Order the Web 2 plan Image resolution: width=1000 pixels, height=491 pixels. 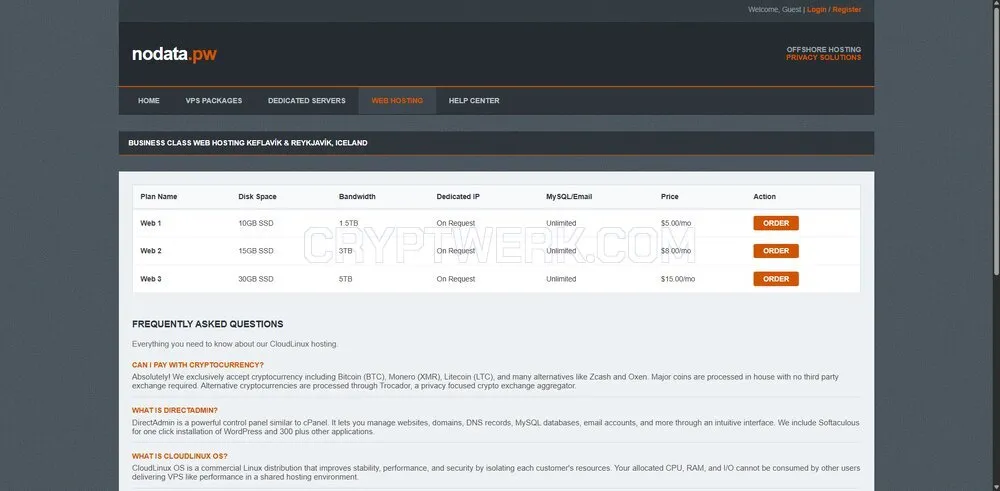776,251
